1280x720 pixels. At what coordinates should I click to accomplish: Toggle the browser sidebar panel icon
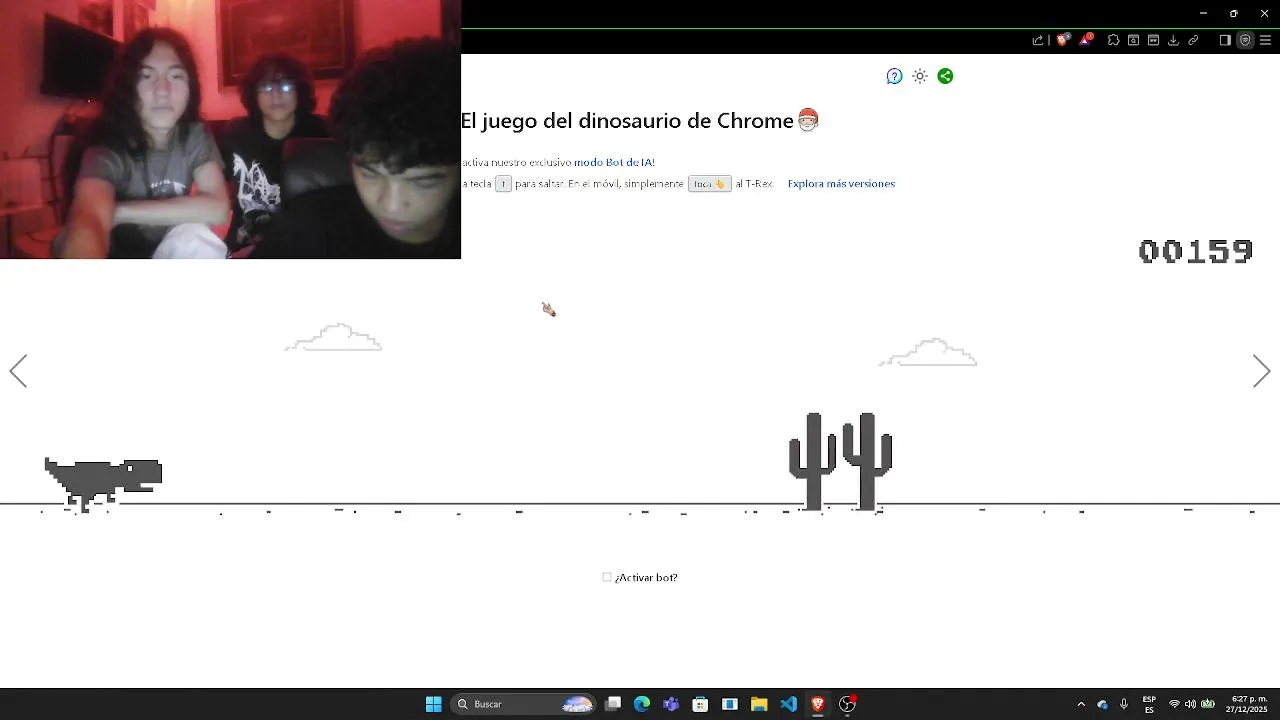(x=1225, y=40)
